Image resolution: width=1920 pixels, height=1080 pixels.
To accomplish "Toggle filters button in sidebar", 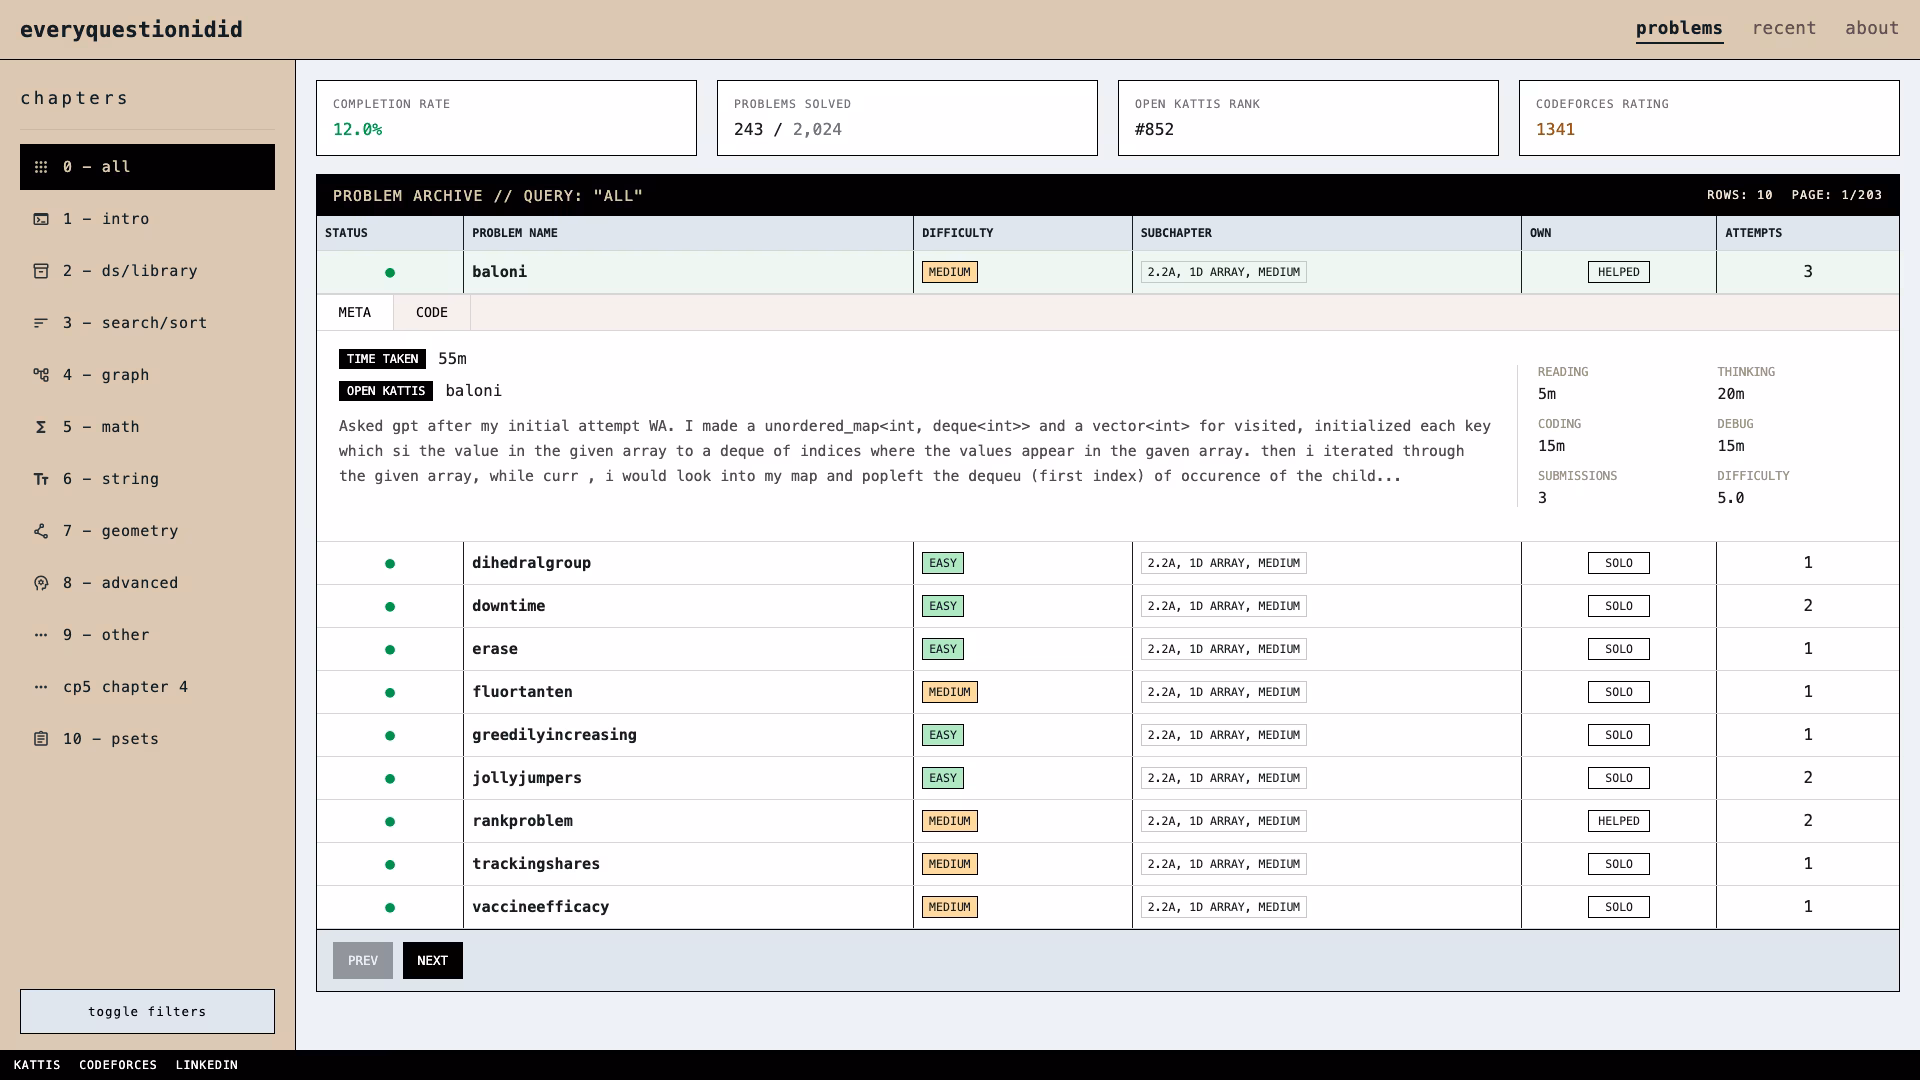I will pos(147,1011).
